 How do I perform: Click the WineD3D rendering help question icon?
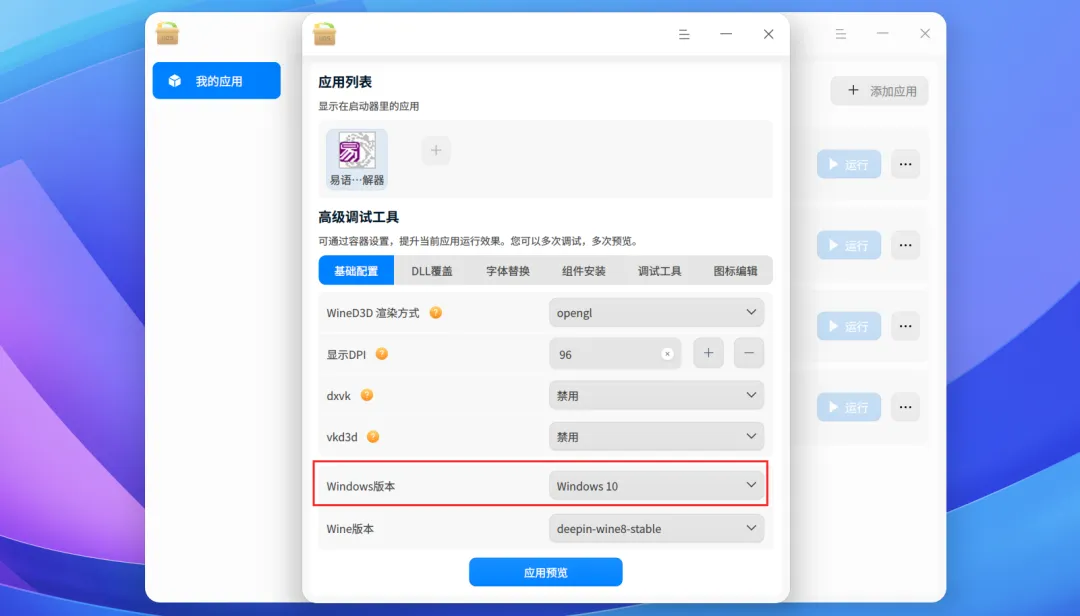click(435, 312)
